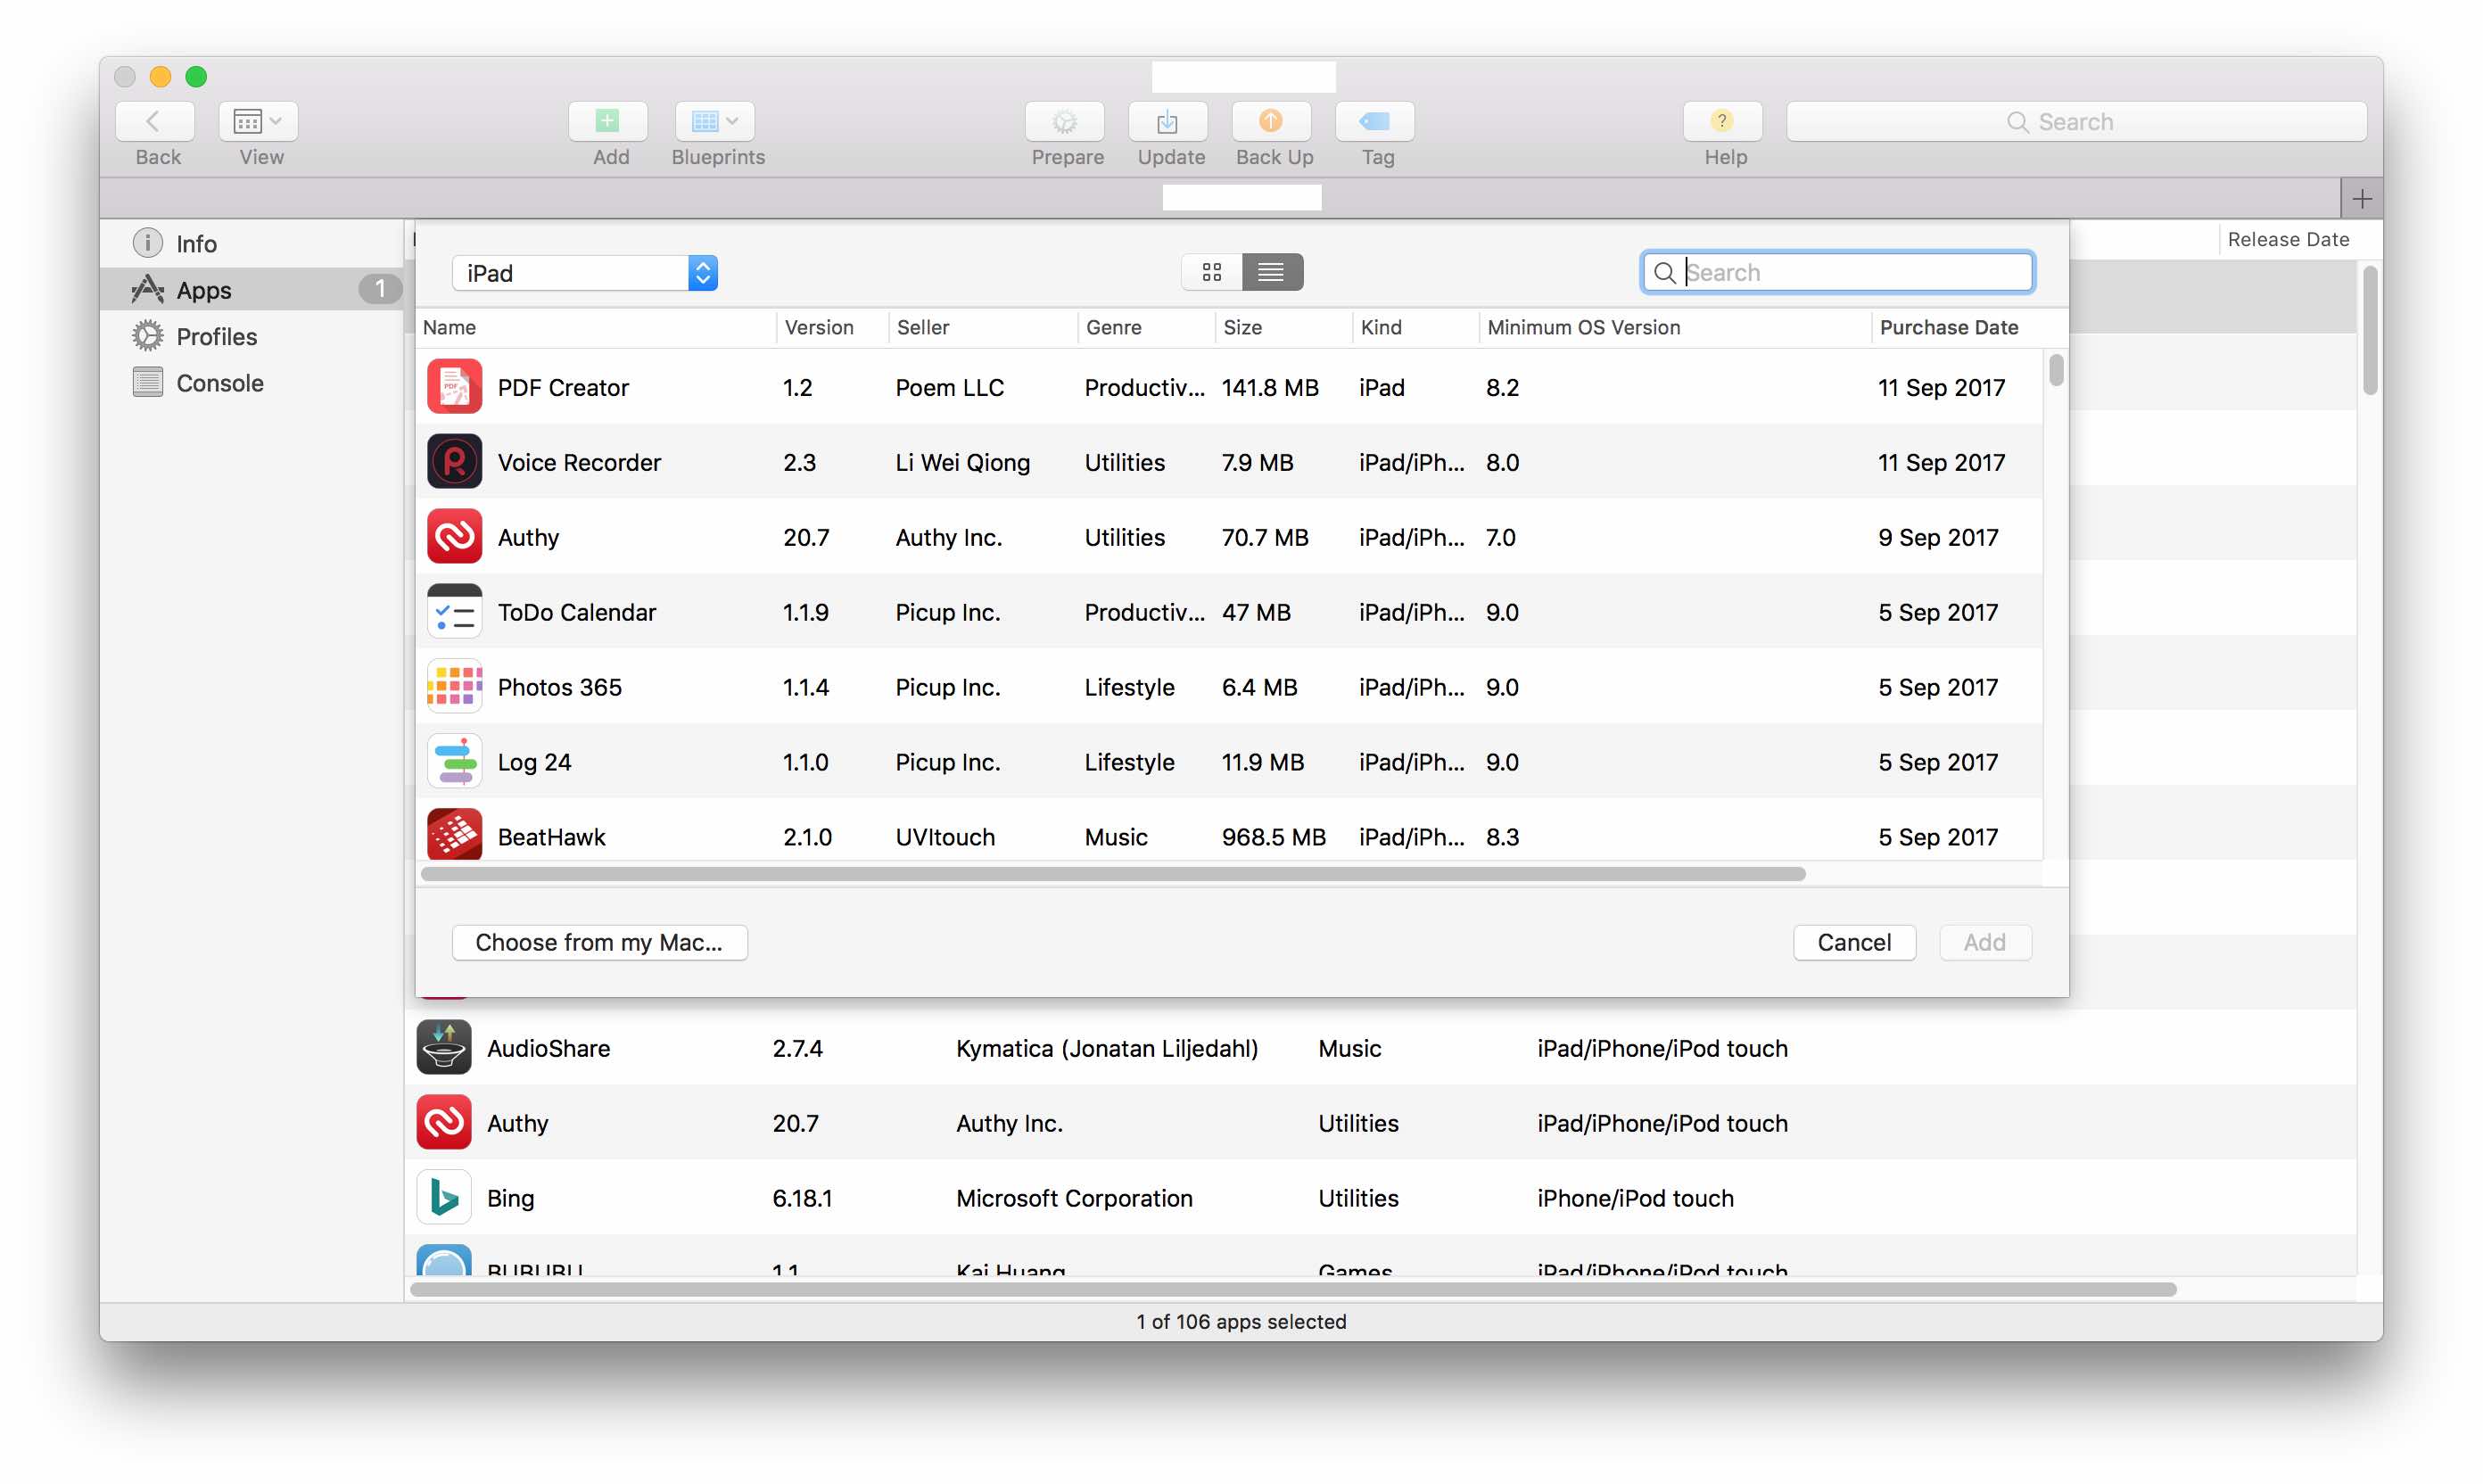This screenshot has height=1484, width=2483.
Task: Select Apps in the sidebar
Action: click(252, 290)
